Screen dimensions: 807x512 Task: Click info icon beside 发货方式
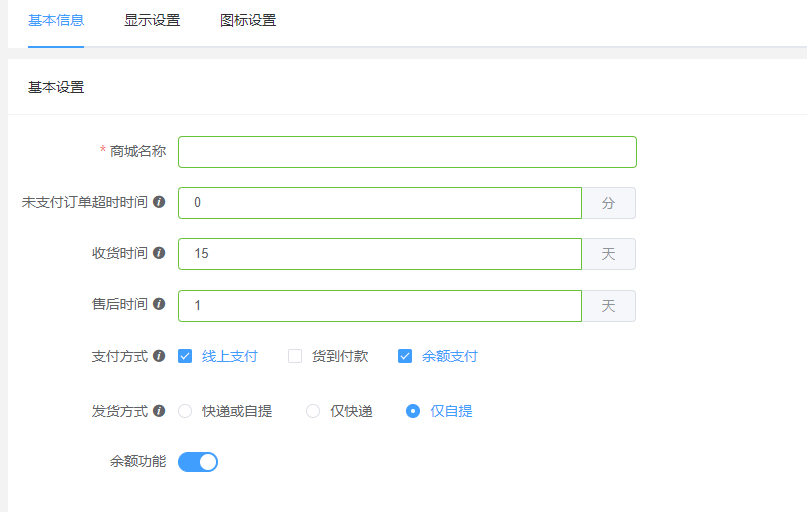(159, 411)
